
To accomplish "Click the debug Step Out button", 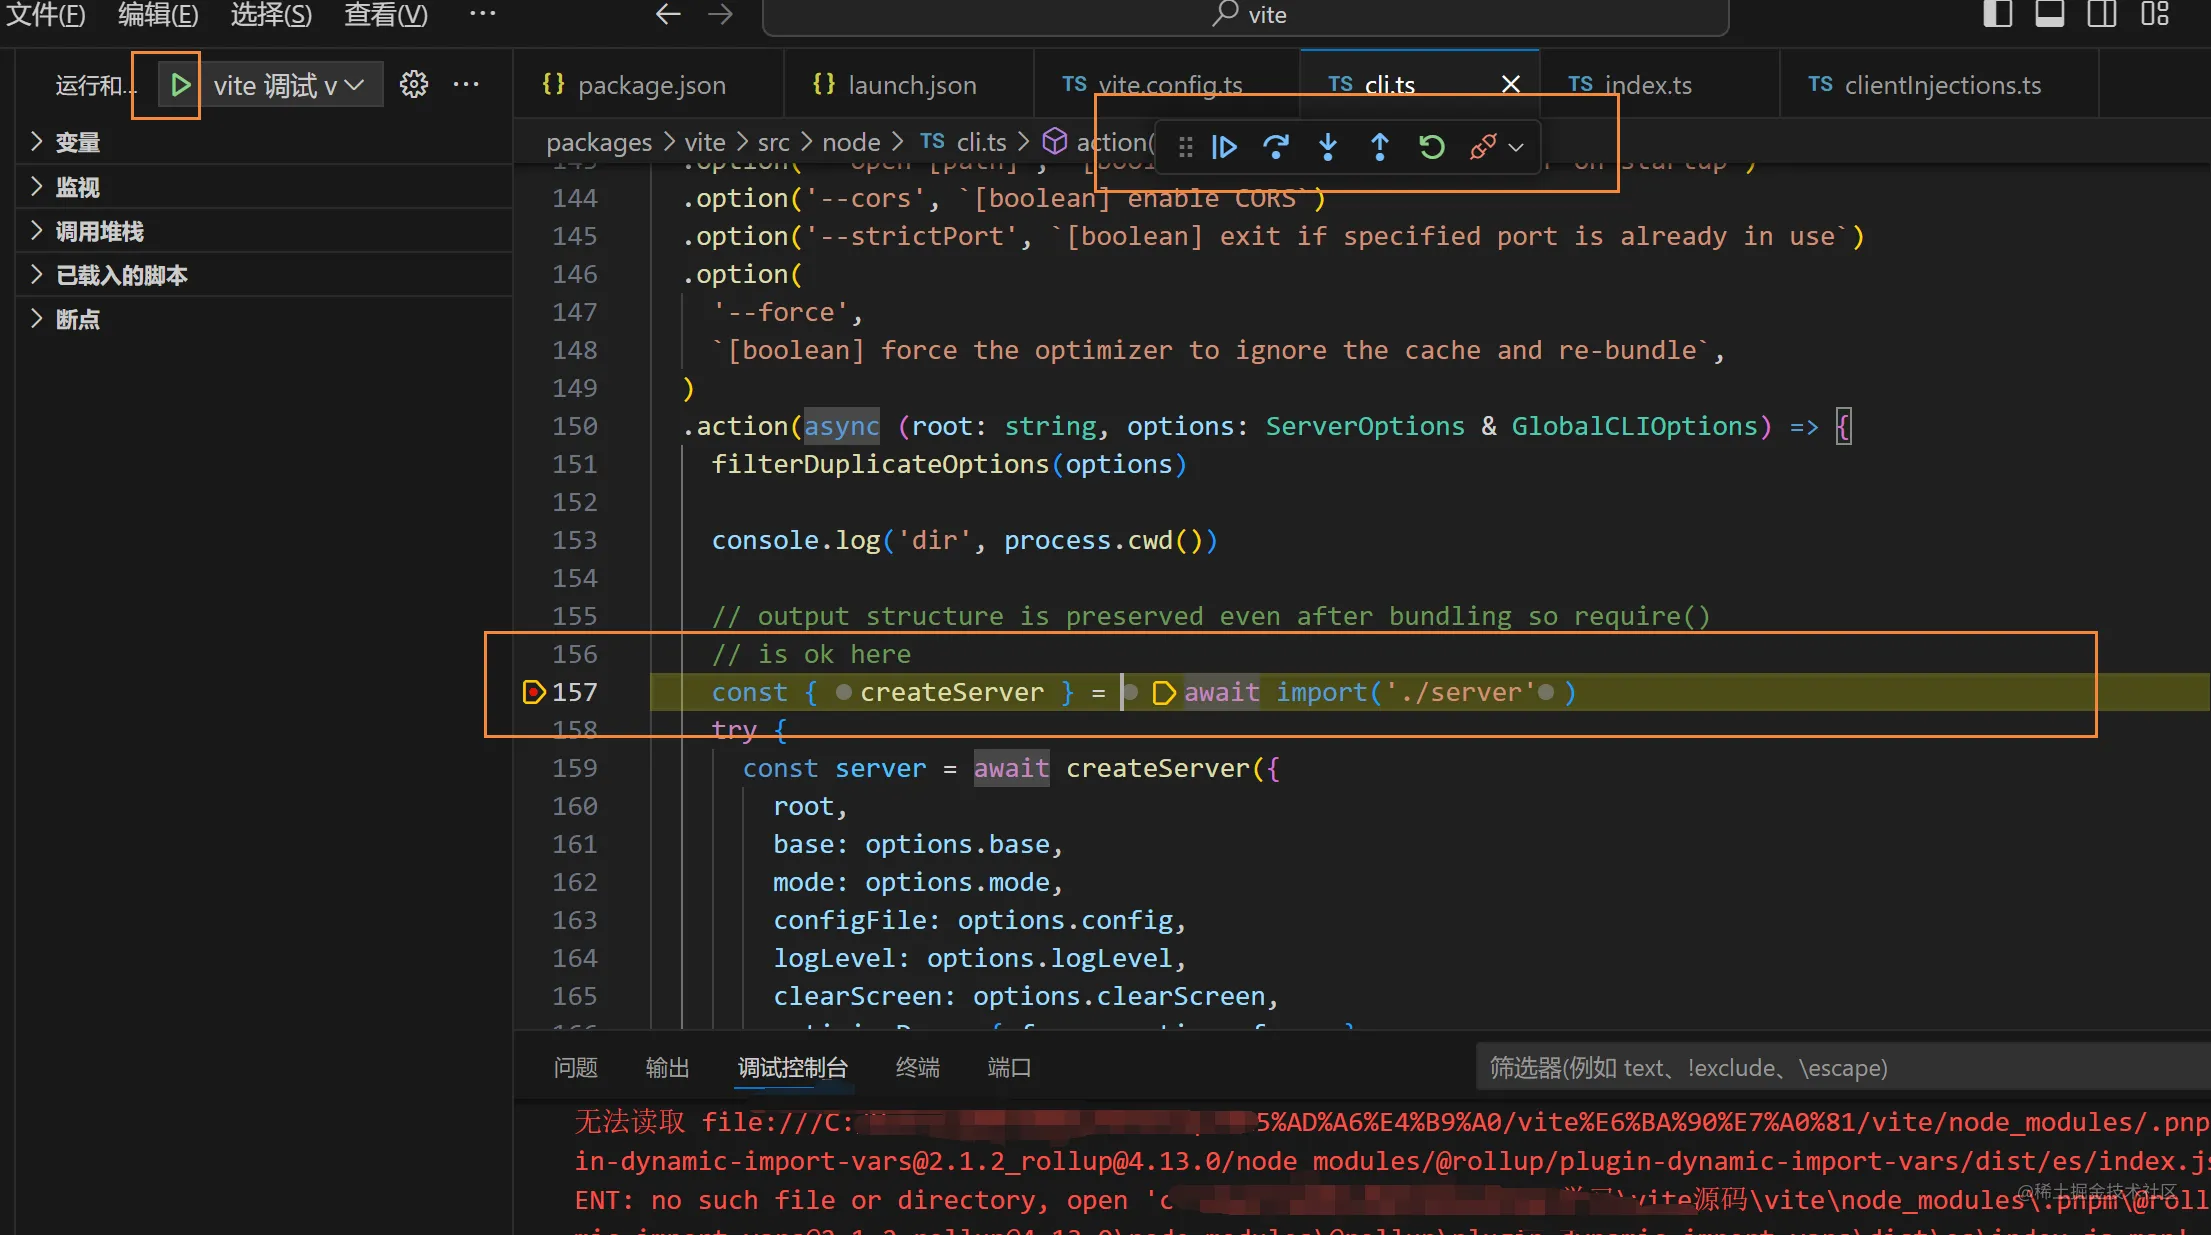I will 1380,147.
